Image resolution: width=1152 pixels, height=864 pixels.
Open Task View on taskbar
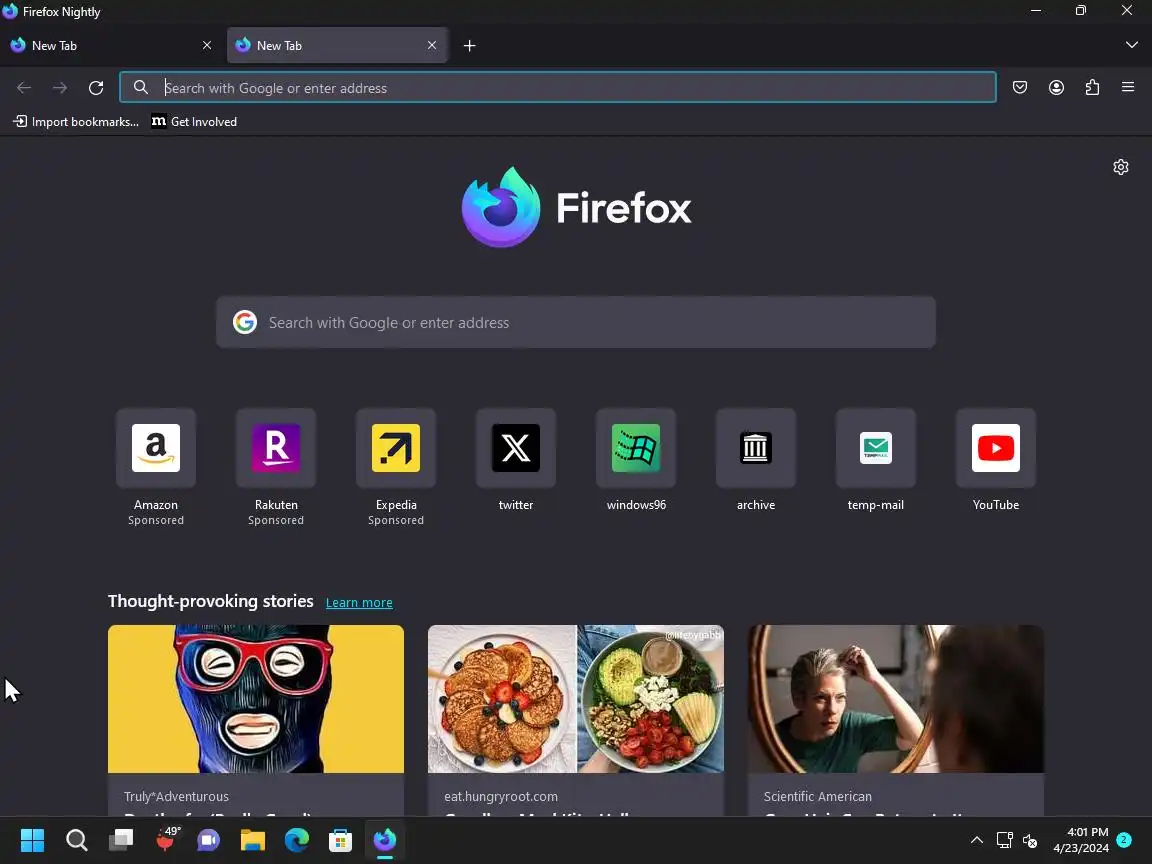coord(120,840)
